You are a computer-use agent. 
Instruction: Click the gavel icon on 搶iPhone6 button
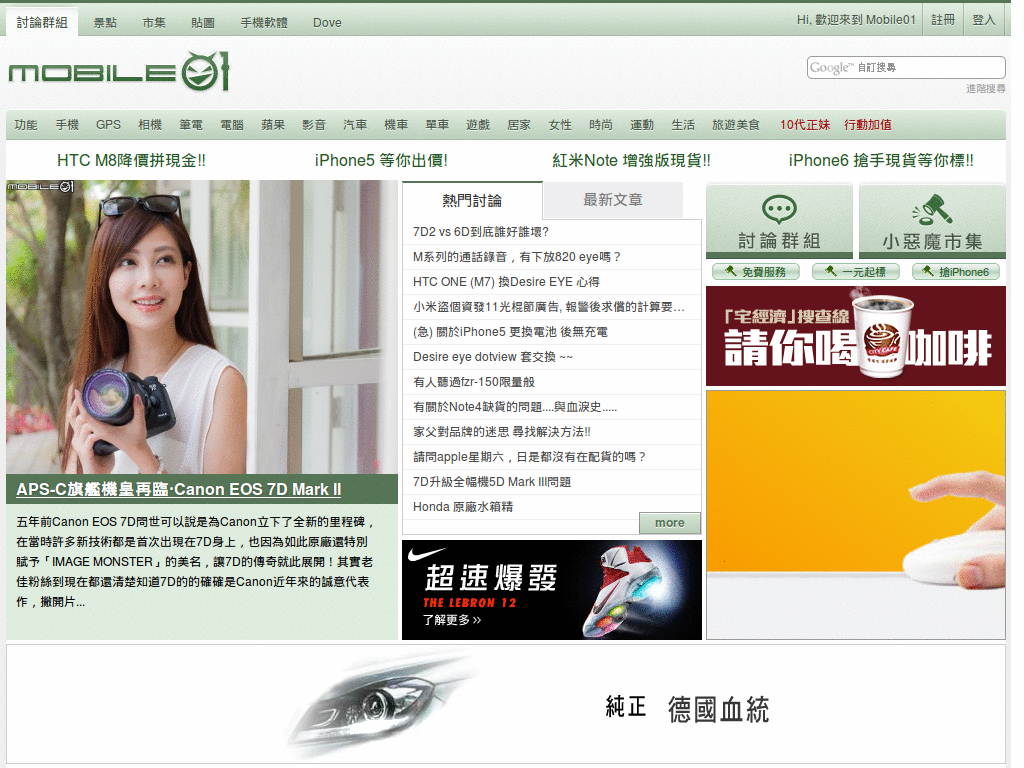tap(927, 271)
